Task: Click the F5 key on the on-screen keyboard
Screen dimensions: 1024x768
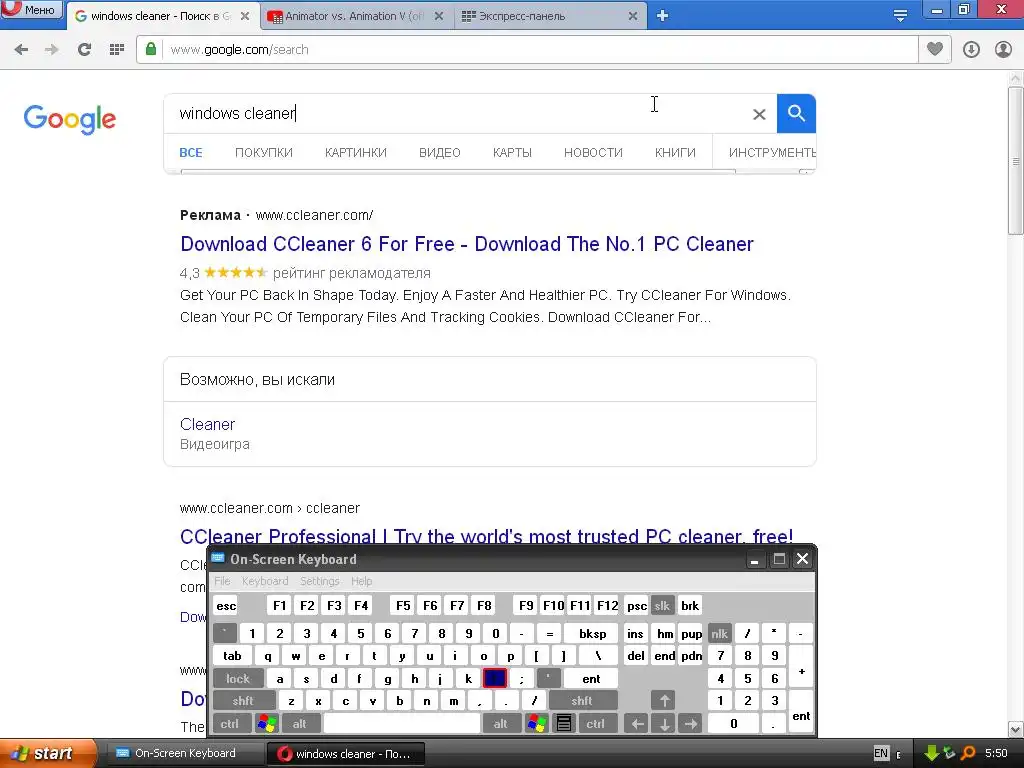Action: (403, 606)
